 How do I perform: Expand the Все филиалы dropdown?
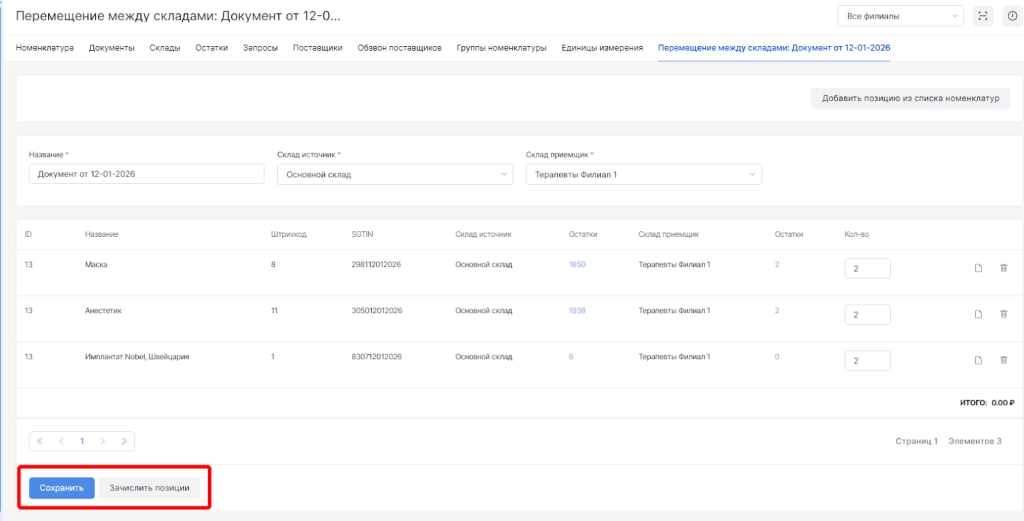tap(900, 16)
